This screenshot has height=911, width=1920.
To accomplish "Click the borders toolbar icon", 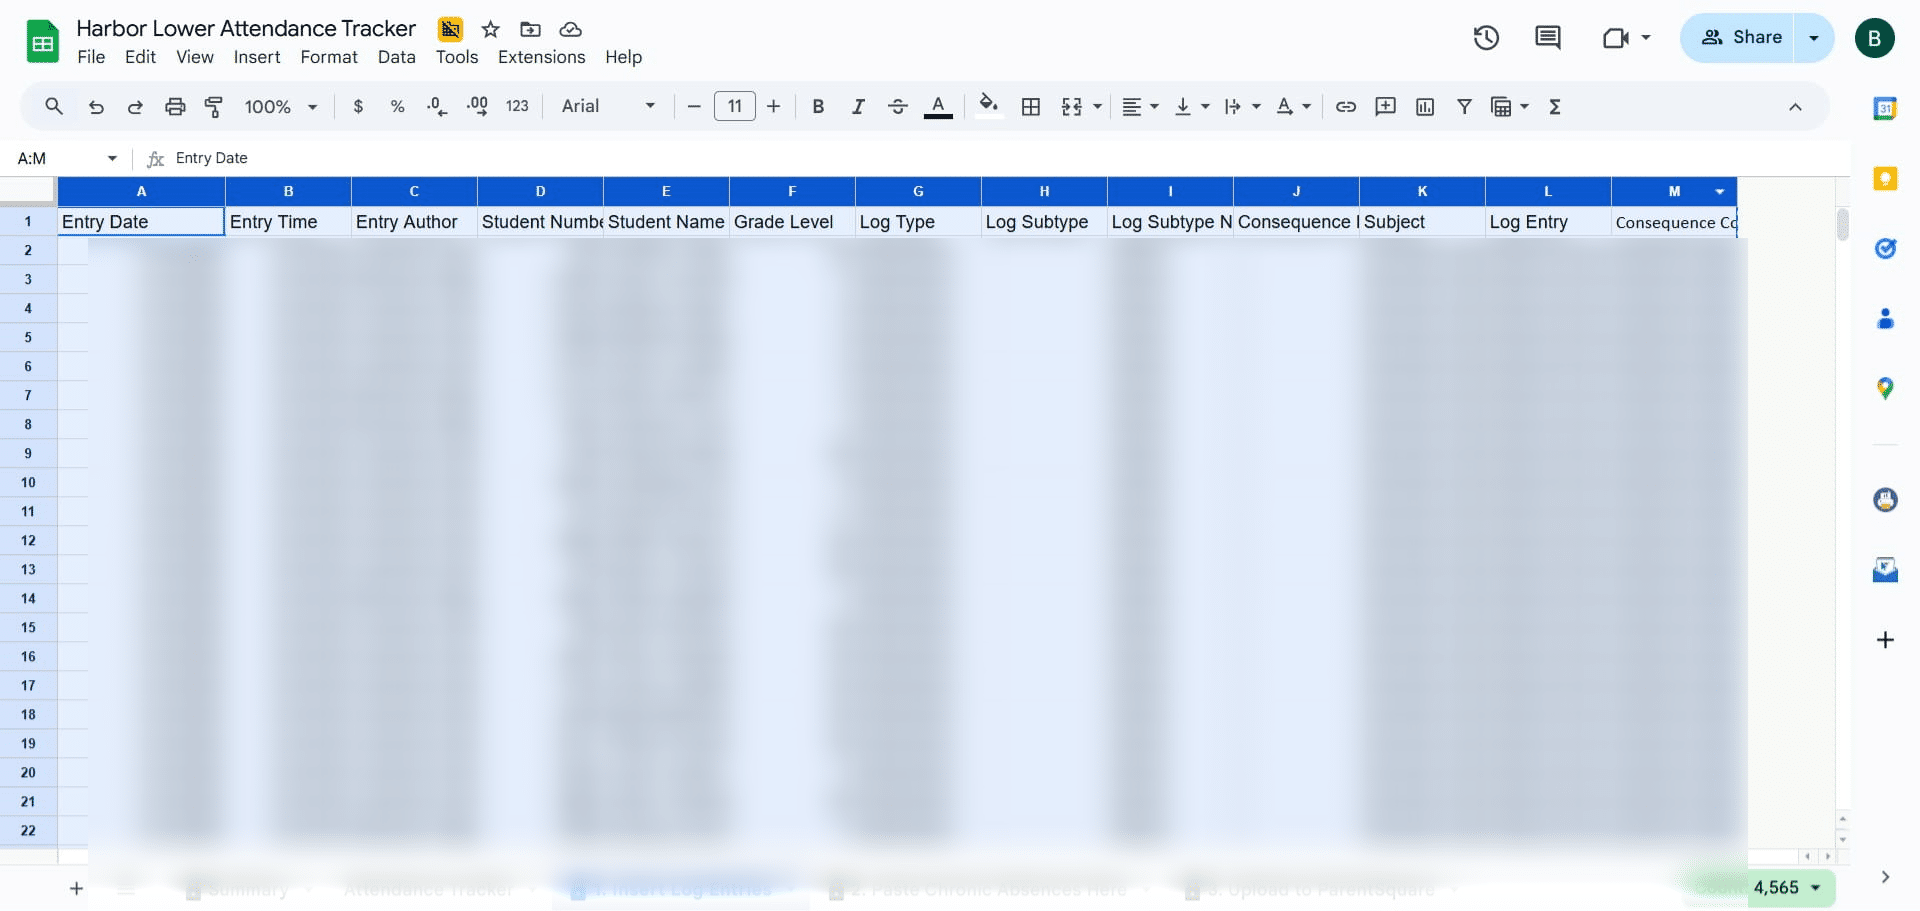I will point(1031,106).
